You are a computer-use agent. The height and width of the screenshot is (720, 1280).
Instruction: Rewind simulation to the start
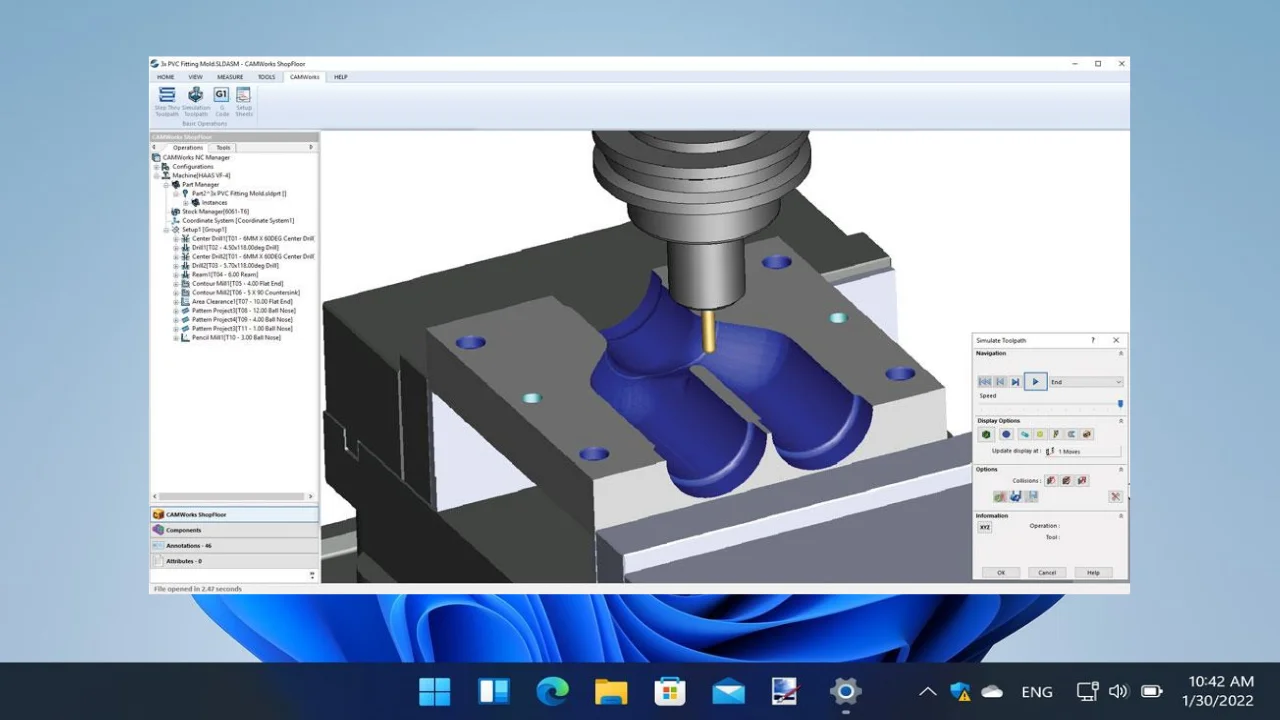tap(985, 382)
